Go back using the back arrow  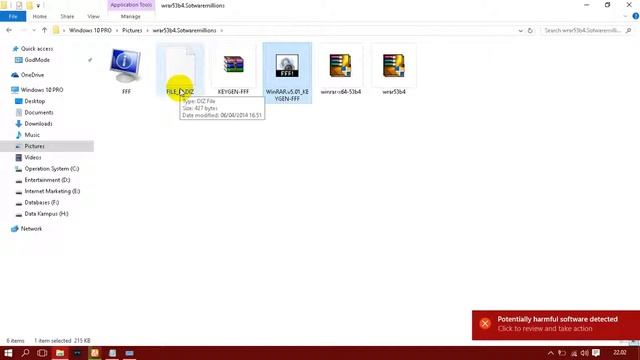coord(9,30)
